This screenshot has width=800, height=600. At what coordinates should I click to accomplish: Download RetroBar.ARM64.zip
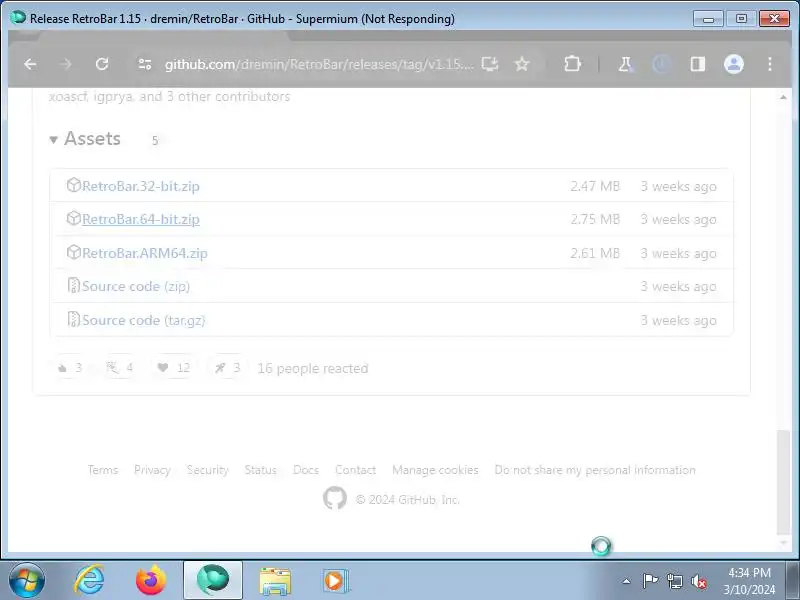click(145, 253)
